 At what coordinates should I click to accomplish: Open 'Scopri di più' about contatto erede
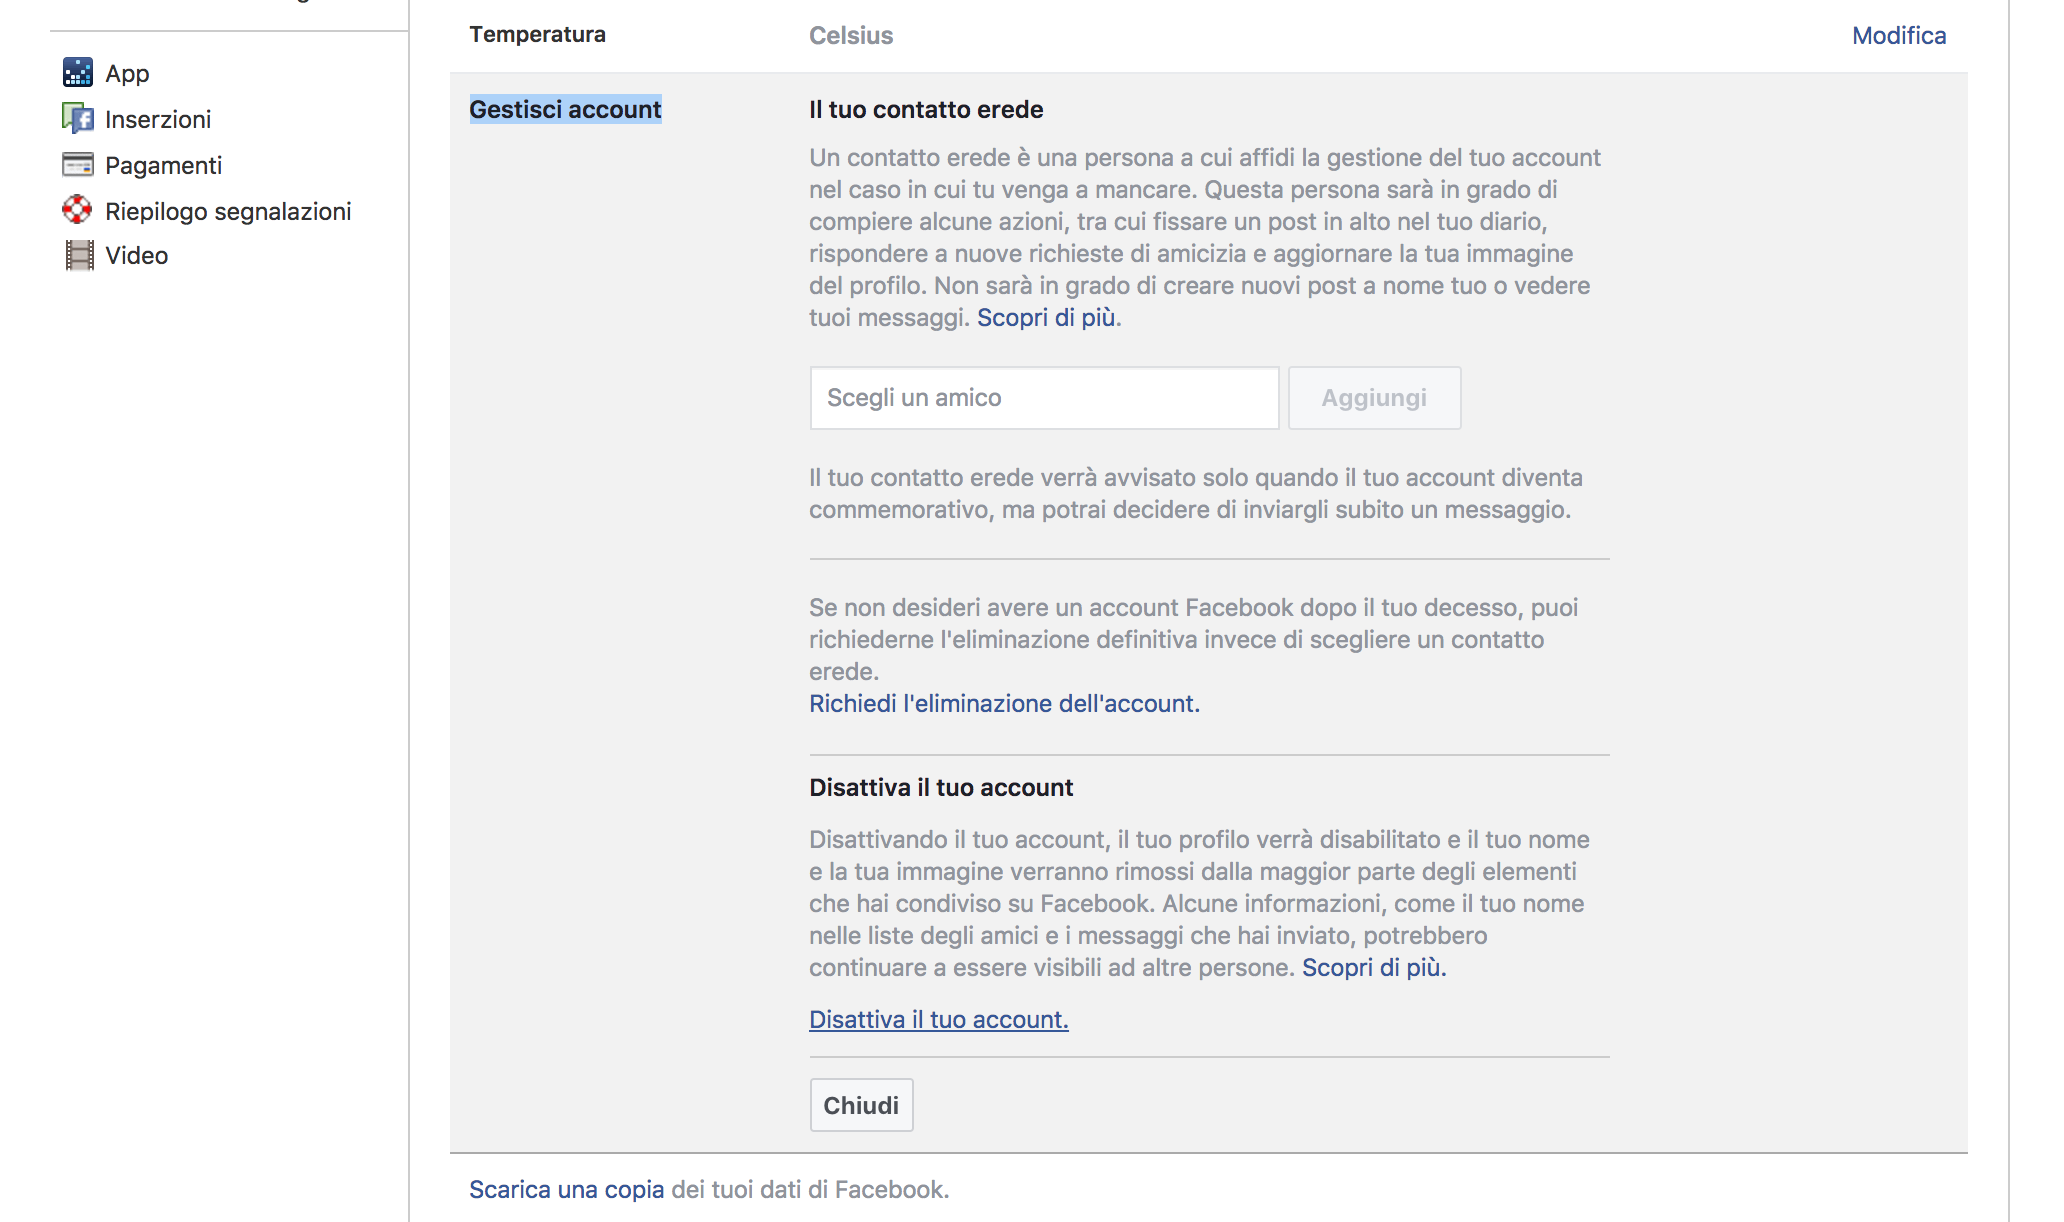click(1046, 317)
